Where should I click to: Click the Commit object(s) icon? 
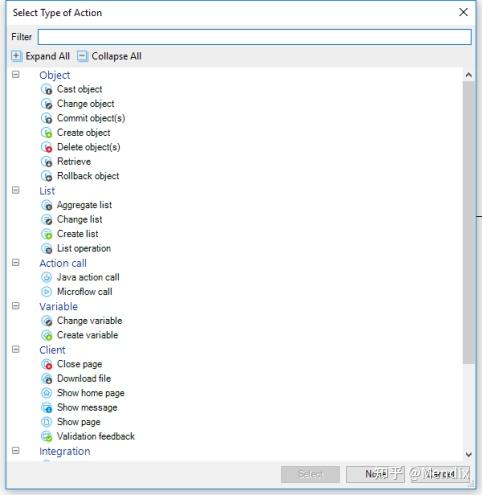[x=46, y=118]
